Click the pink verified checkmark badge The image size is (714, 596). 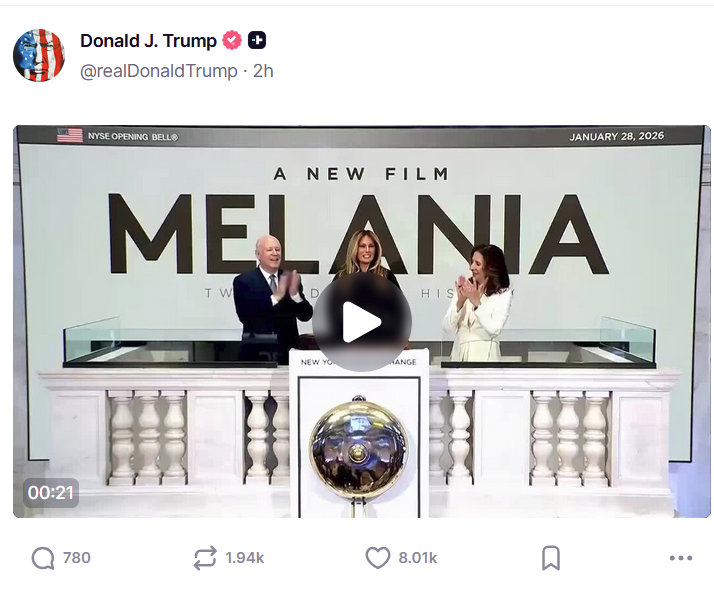232,41
